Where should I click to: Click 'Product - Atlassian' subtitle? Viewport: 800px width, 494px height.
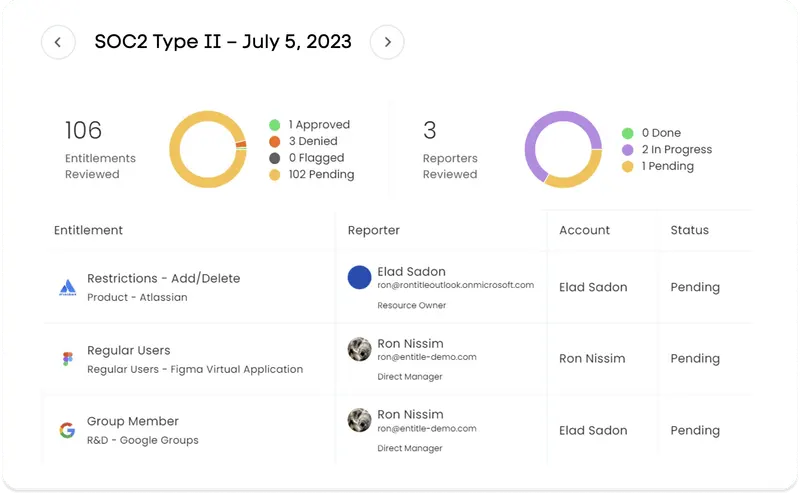pos(137,297)
